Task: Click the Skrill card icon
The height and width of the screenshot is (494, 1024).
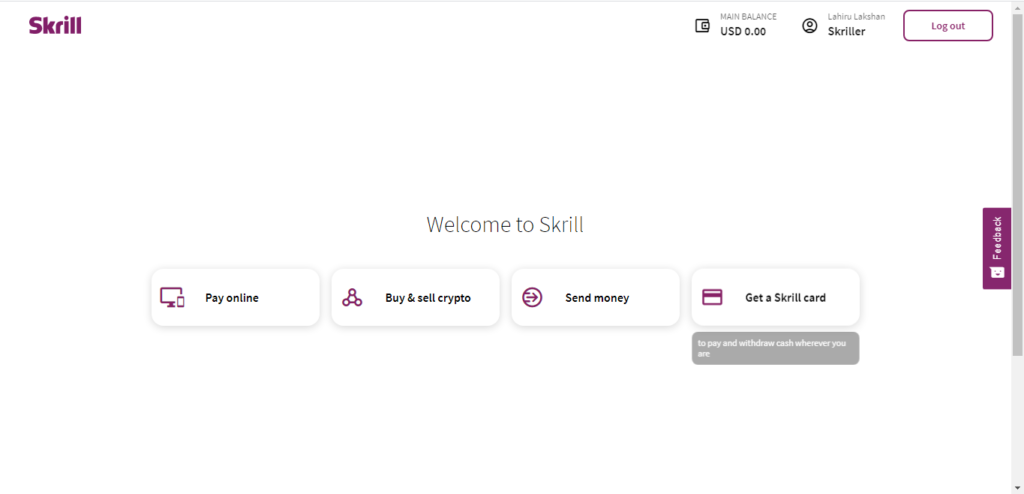Action: [x=712, y=297]
